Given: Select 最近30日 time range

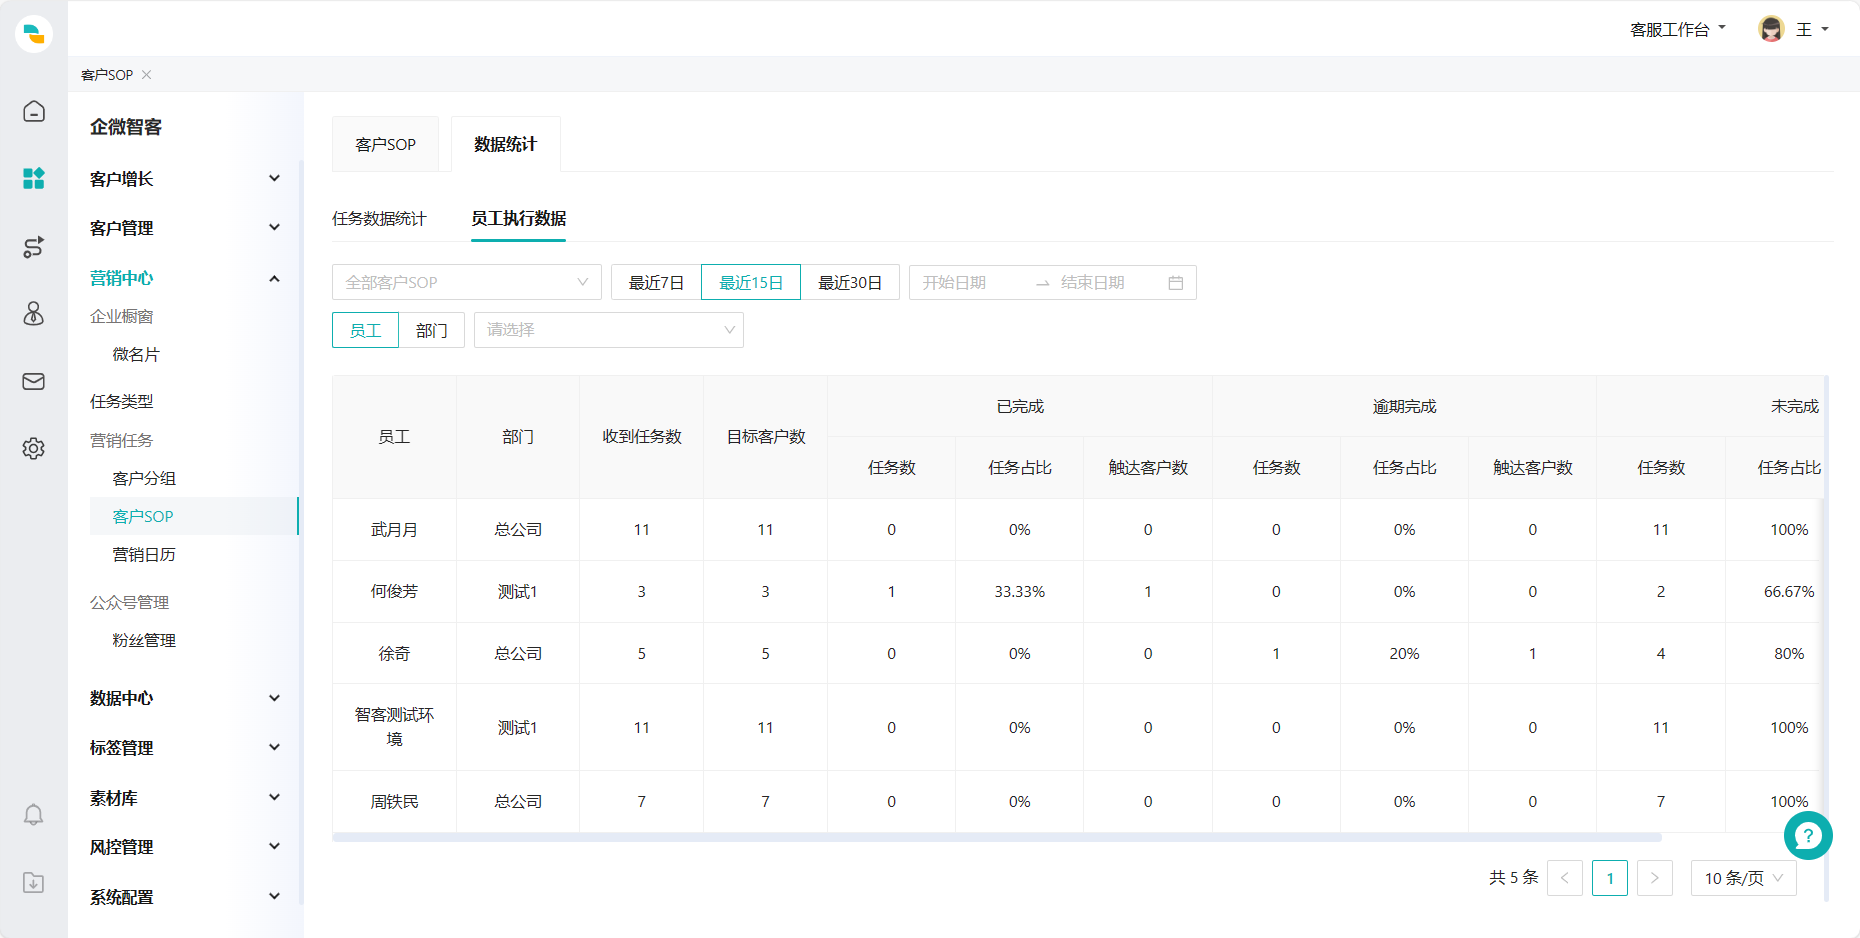Looking at the screenshot, I should [850, 282].
